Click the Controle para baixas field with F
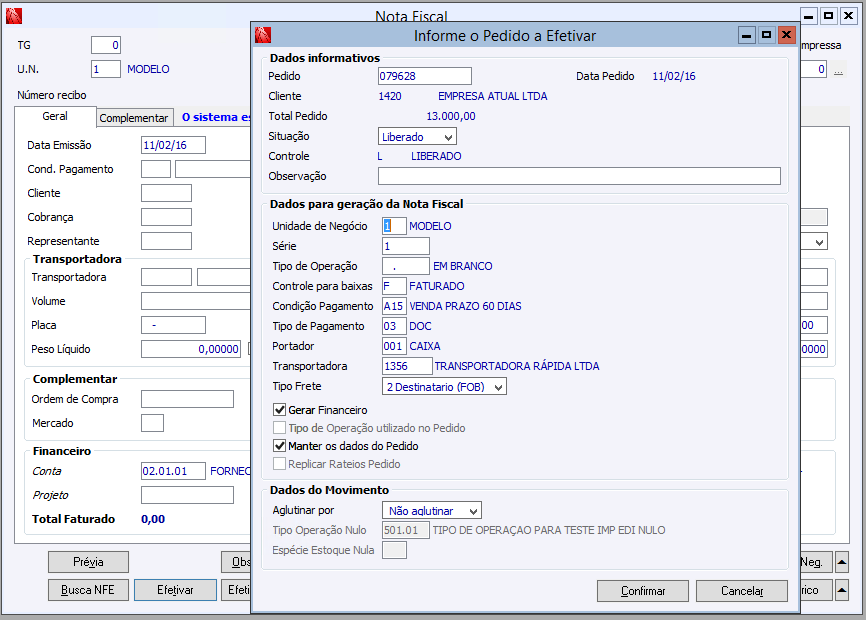 (394, 286)
